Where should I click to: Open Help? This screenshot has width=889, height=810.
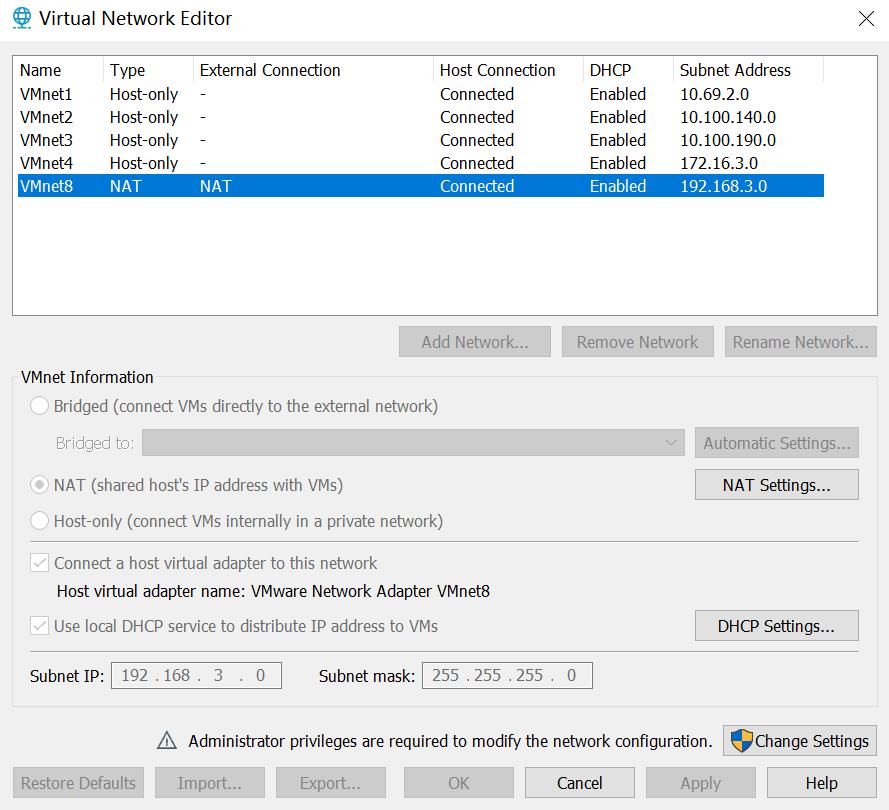[x=822, y=783]
